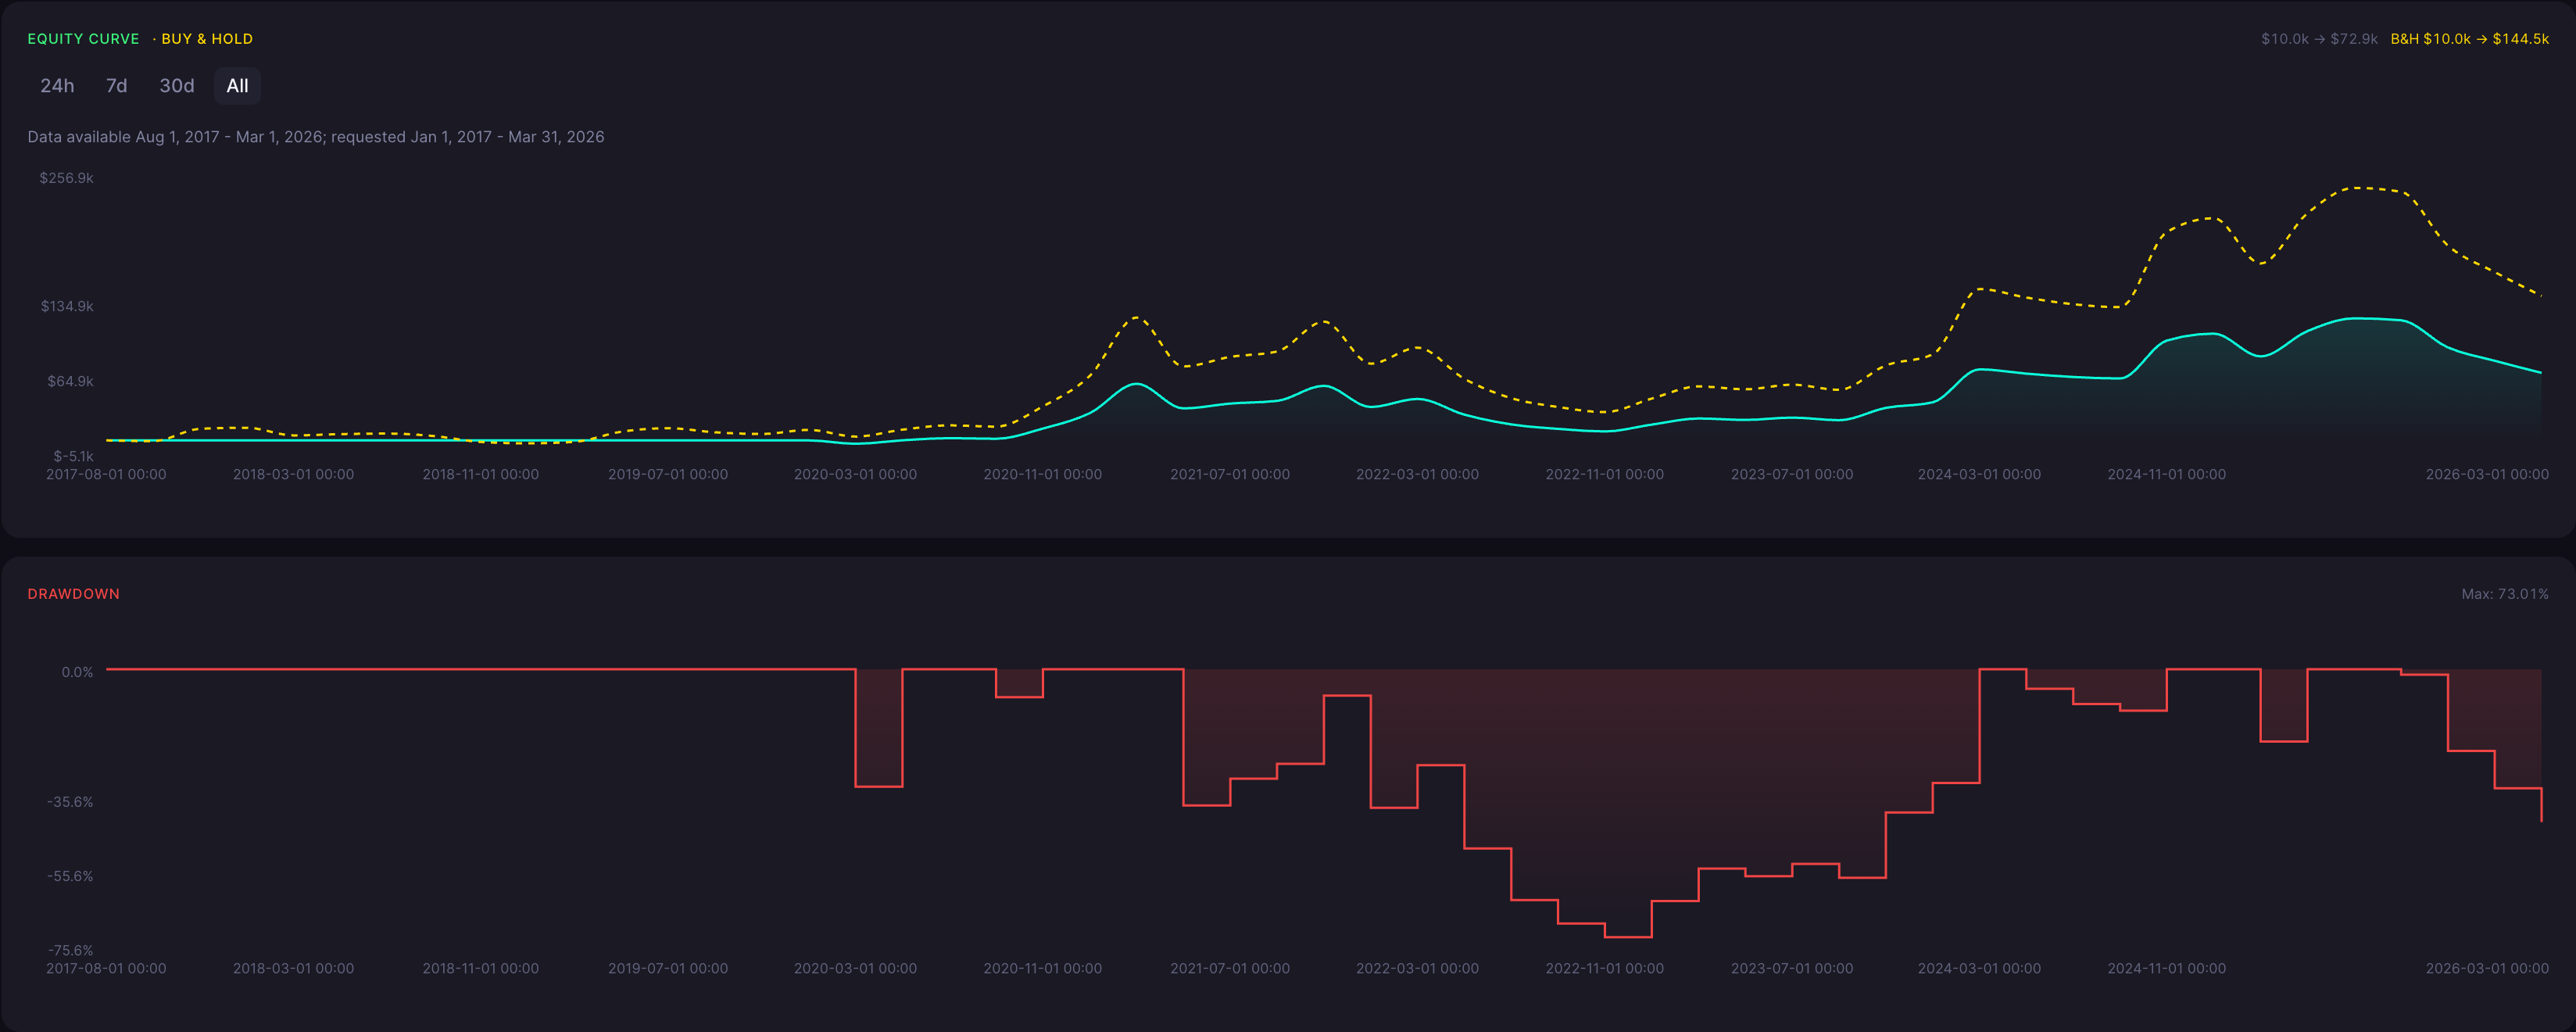Click the $64.9k y-axis label
The height and width of the screenshot is (1032, 2576).
click(70, 381)
